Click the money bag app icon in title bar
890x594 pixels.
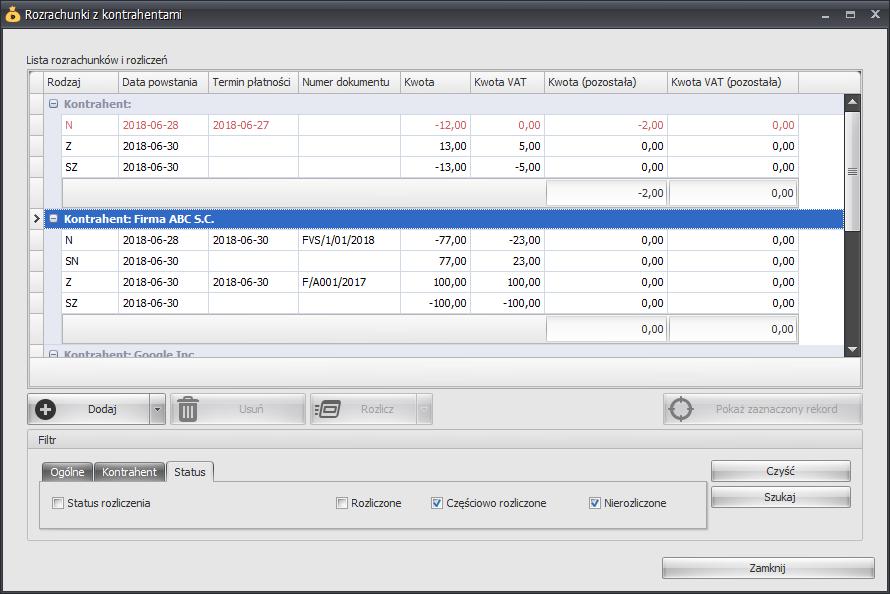tap(12, 14)
